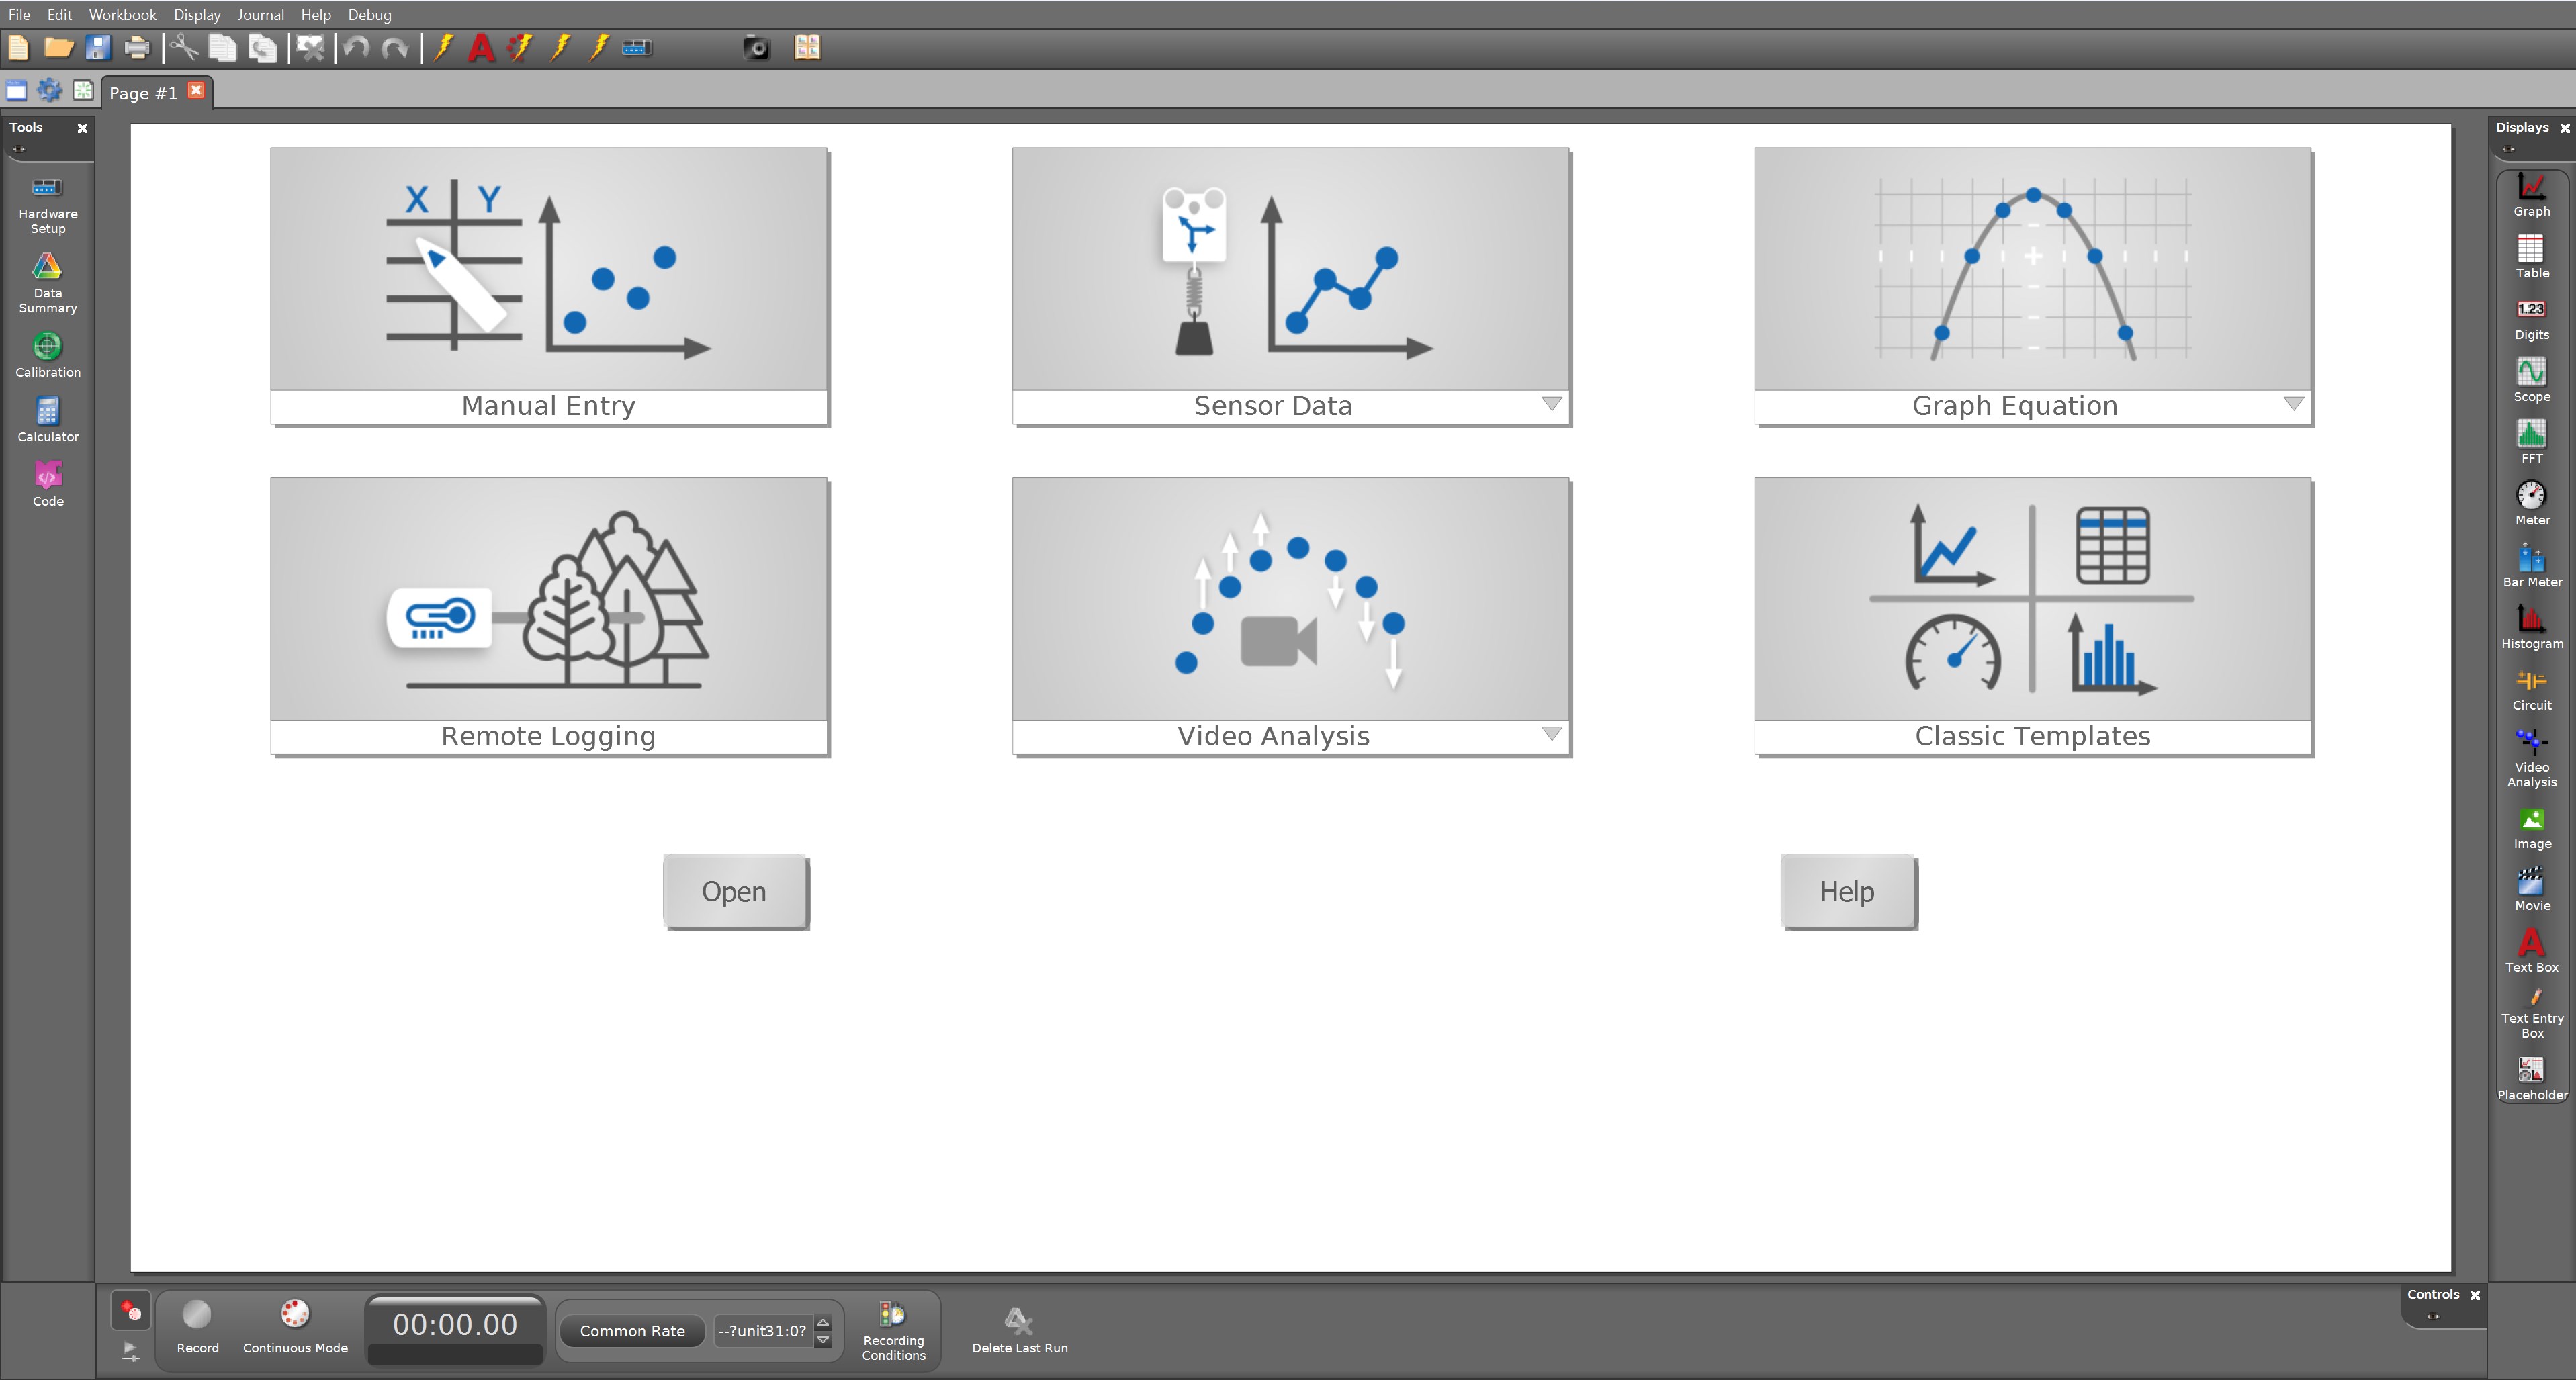Toggle Continuous Mode recording
Image resolution: width=2576 pixels, height=1380 pixels.
[x=295, y=1325]
